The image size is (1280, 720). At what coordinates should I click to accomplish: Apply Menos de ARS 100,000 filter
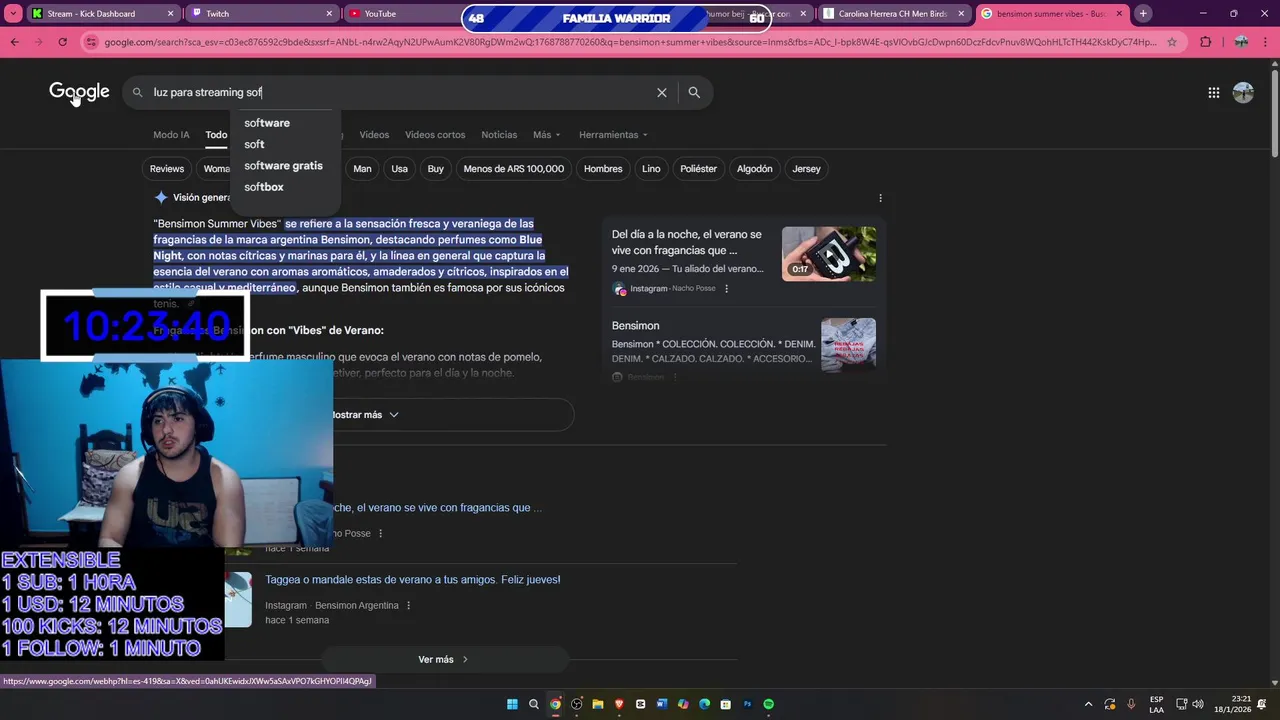pos(514,169)
